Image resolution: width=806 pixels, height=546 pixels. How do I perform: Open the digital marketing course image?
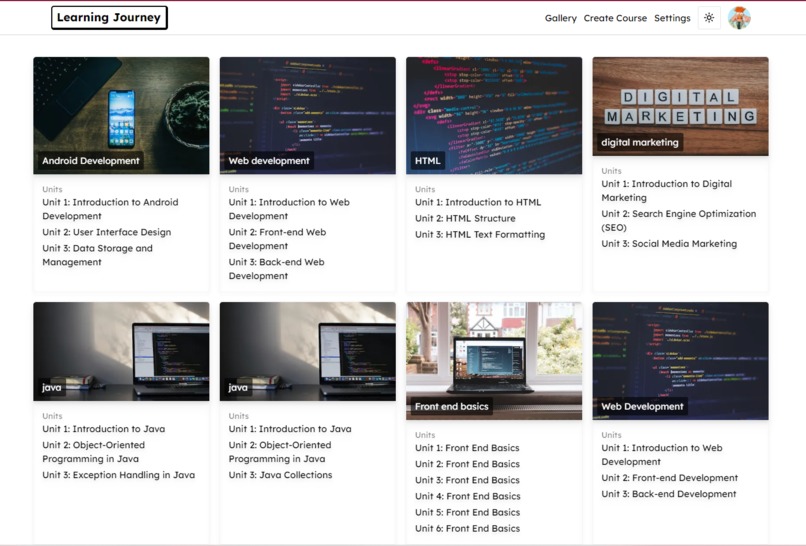click(681, 106)
